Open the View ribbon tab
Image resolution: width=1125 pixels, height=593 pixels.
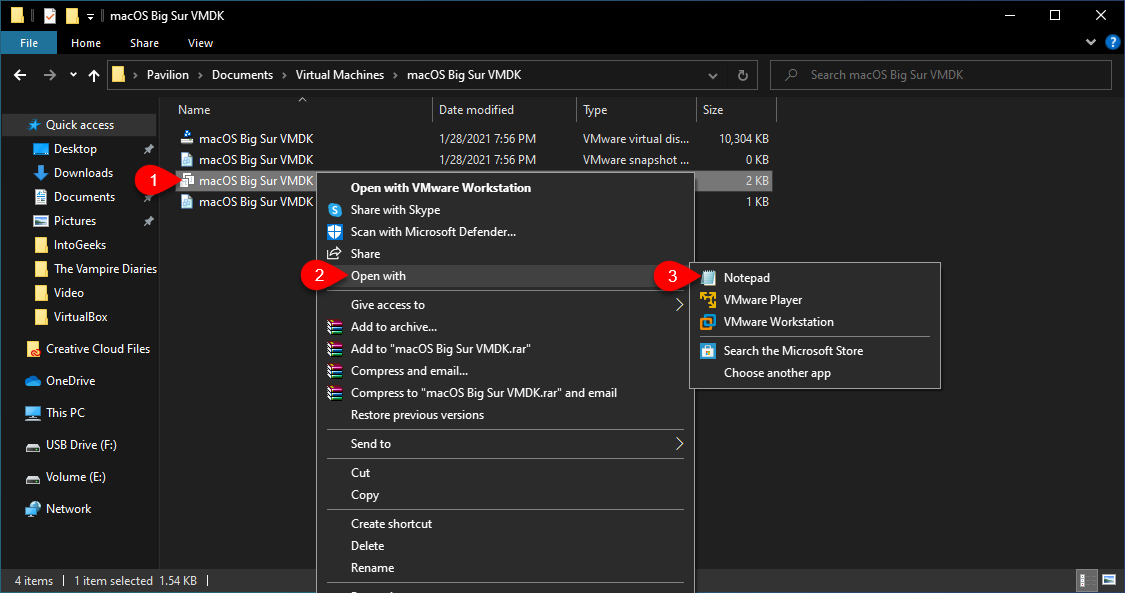coord(200,43)
